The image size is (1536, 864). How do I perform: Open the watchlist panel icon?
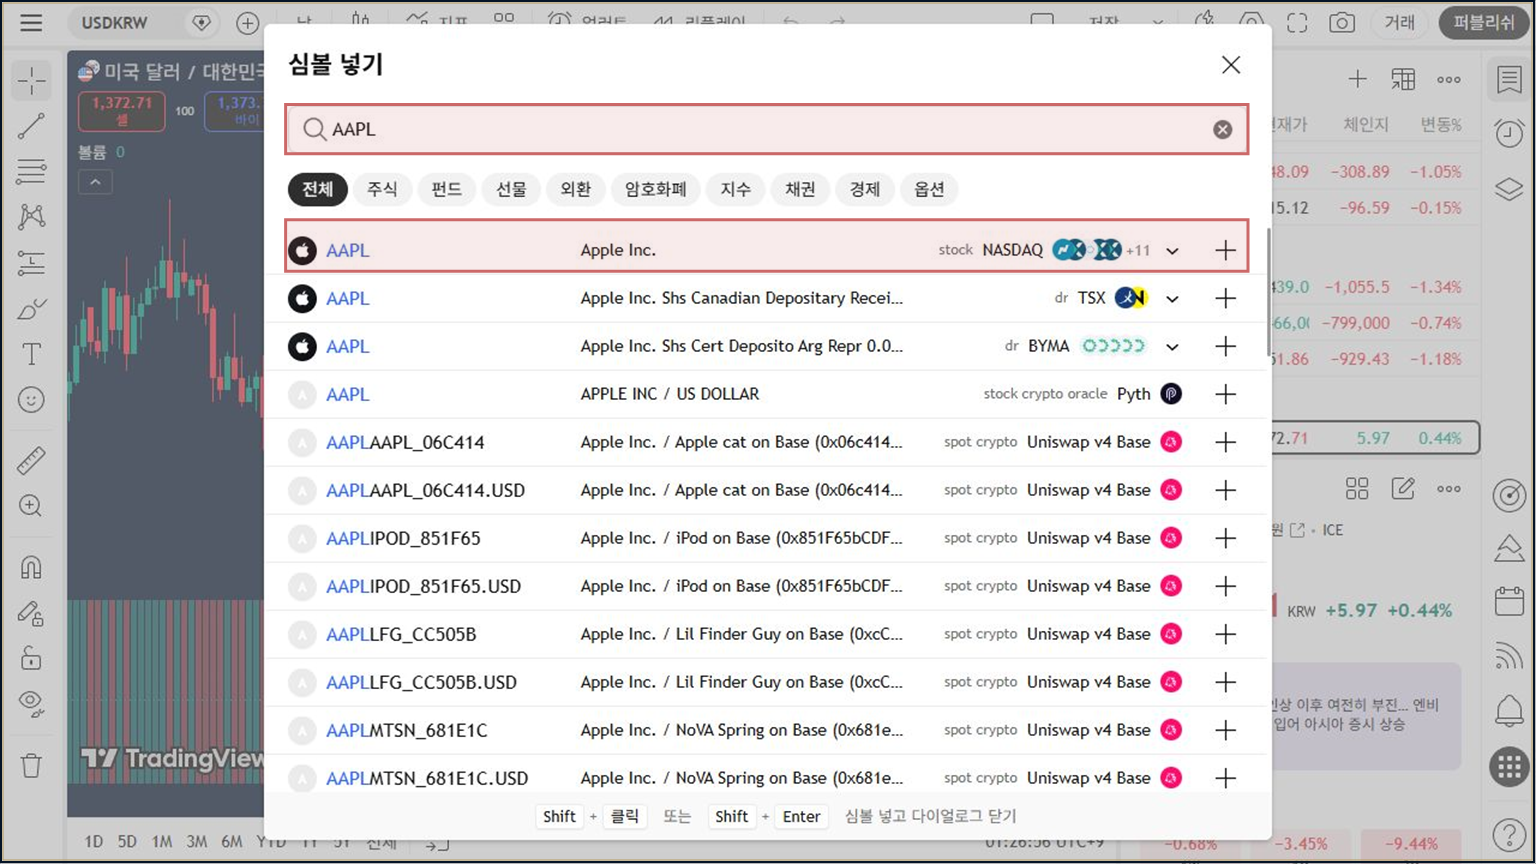pos(1509,80)
